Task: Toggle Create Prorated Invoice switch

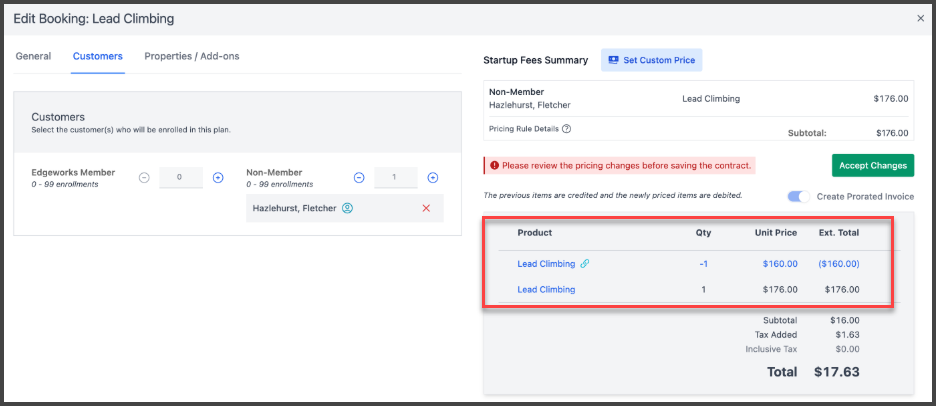Action: click(x=798, y=197)
